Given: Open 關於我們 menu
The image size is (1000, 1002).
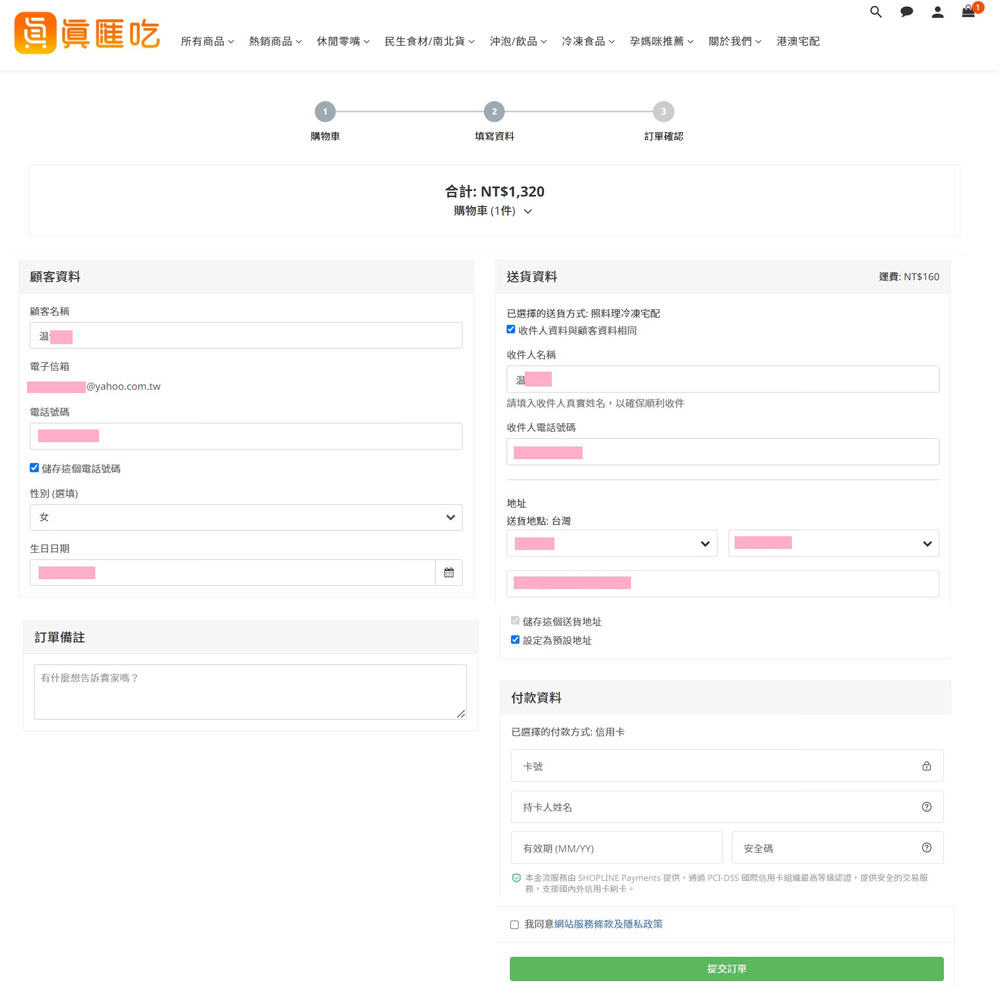Looking at the screenshot, I should point(735,42).
